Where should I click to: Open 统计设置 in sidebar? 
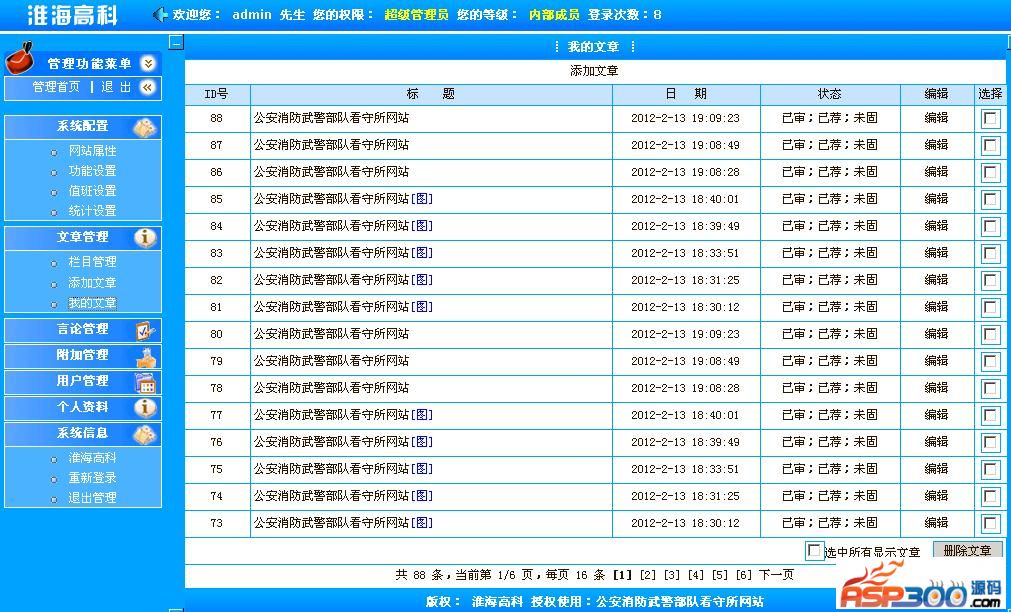pyautogui.click(x=92, y=211)
